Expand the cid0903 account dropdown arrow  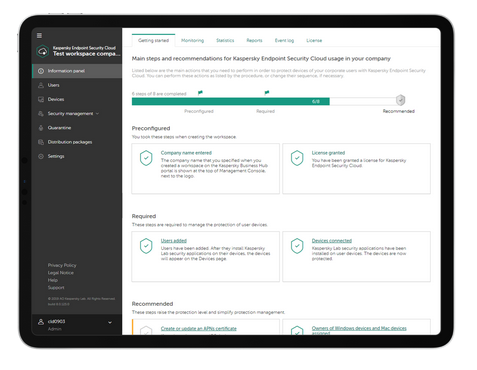click(x=110, y=323)
